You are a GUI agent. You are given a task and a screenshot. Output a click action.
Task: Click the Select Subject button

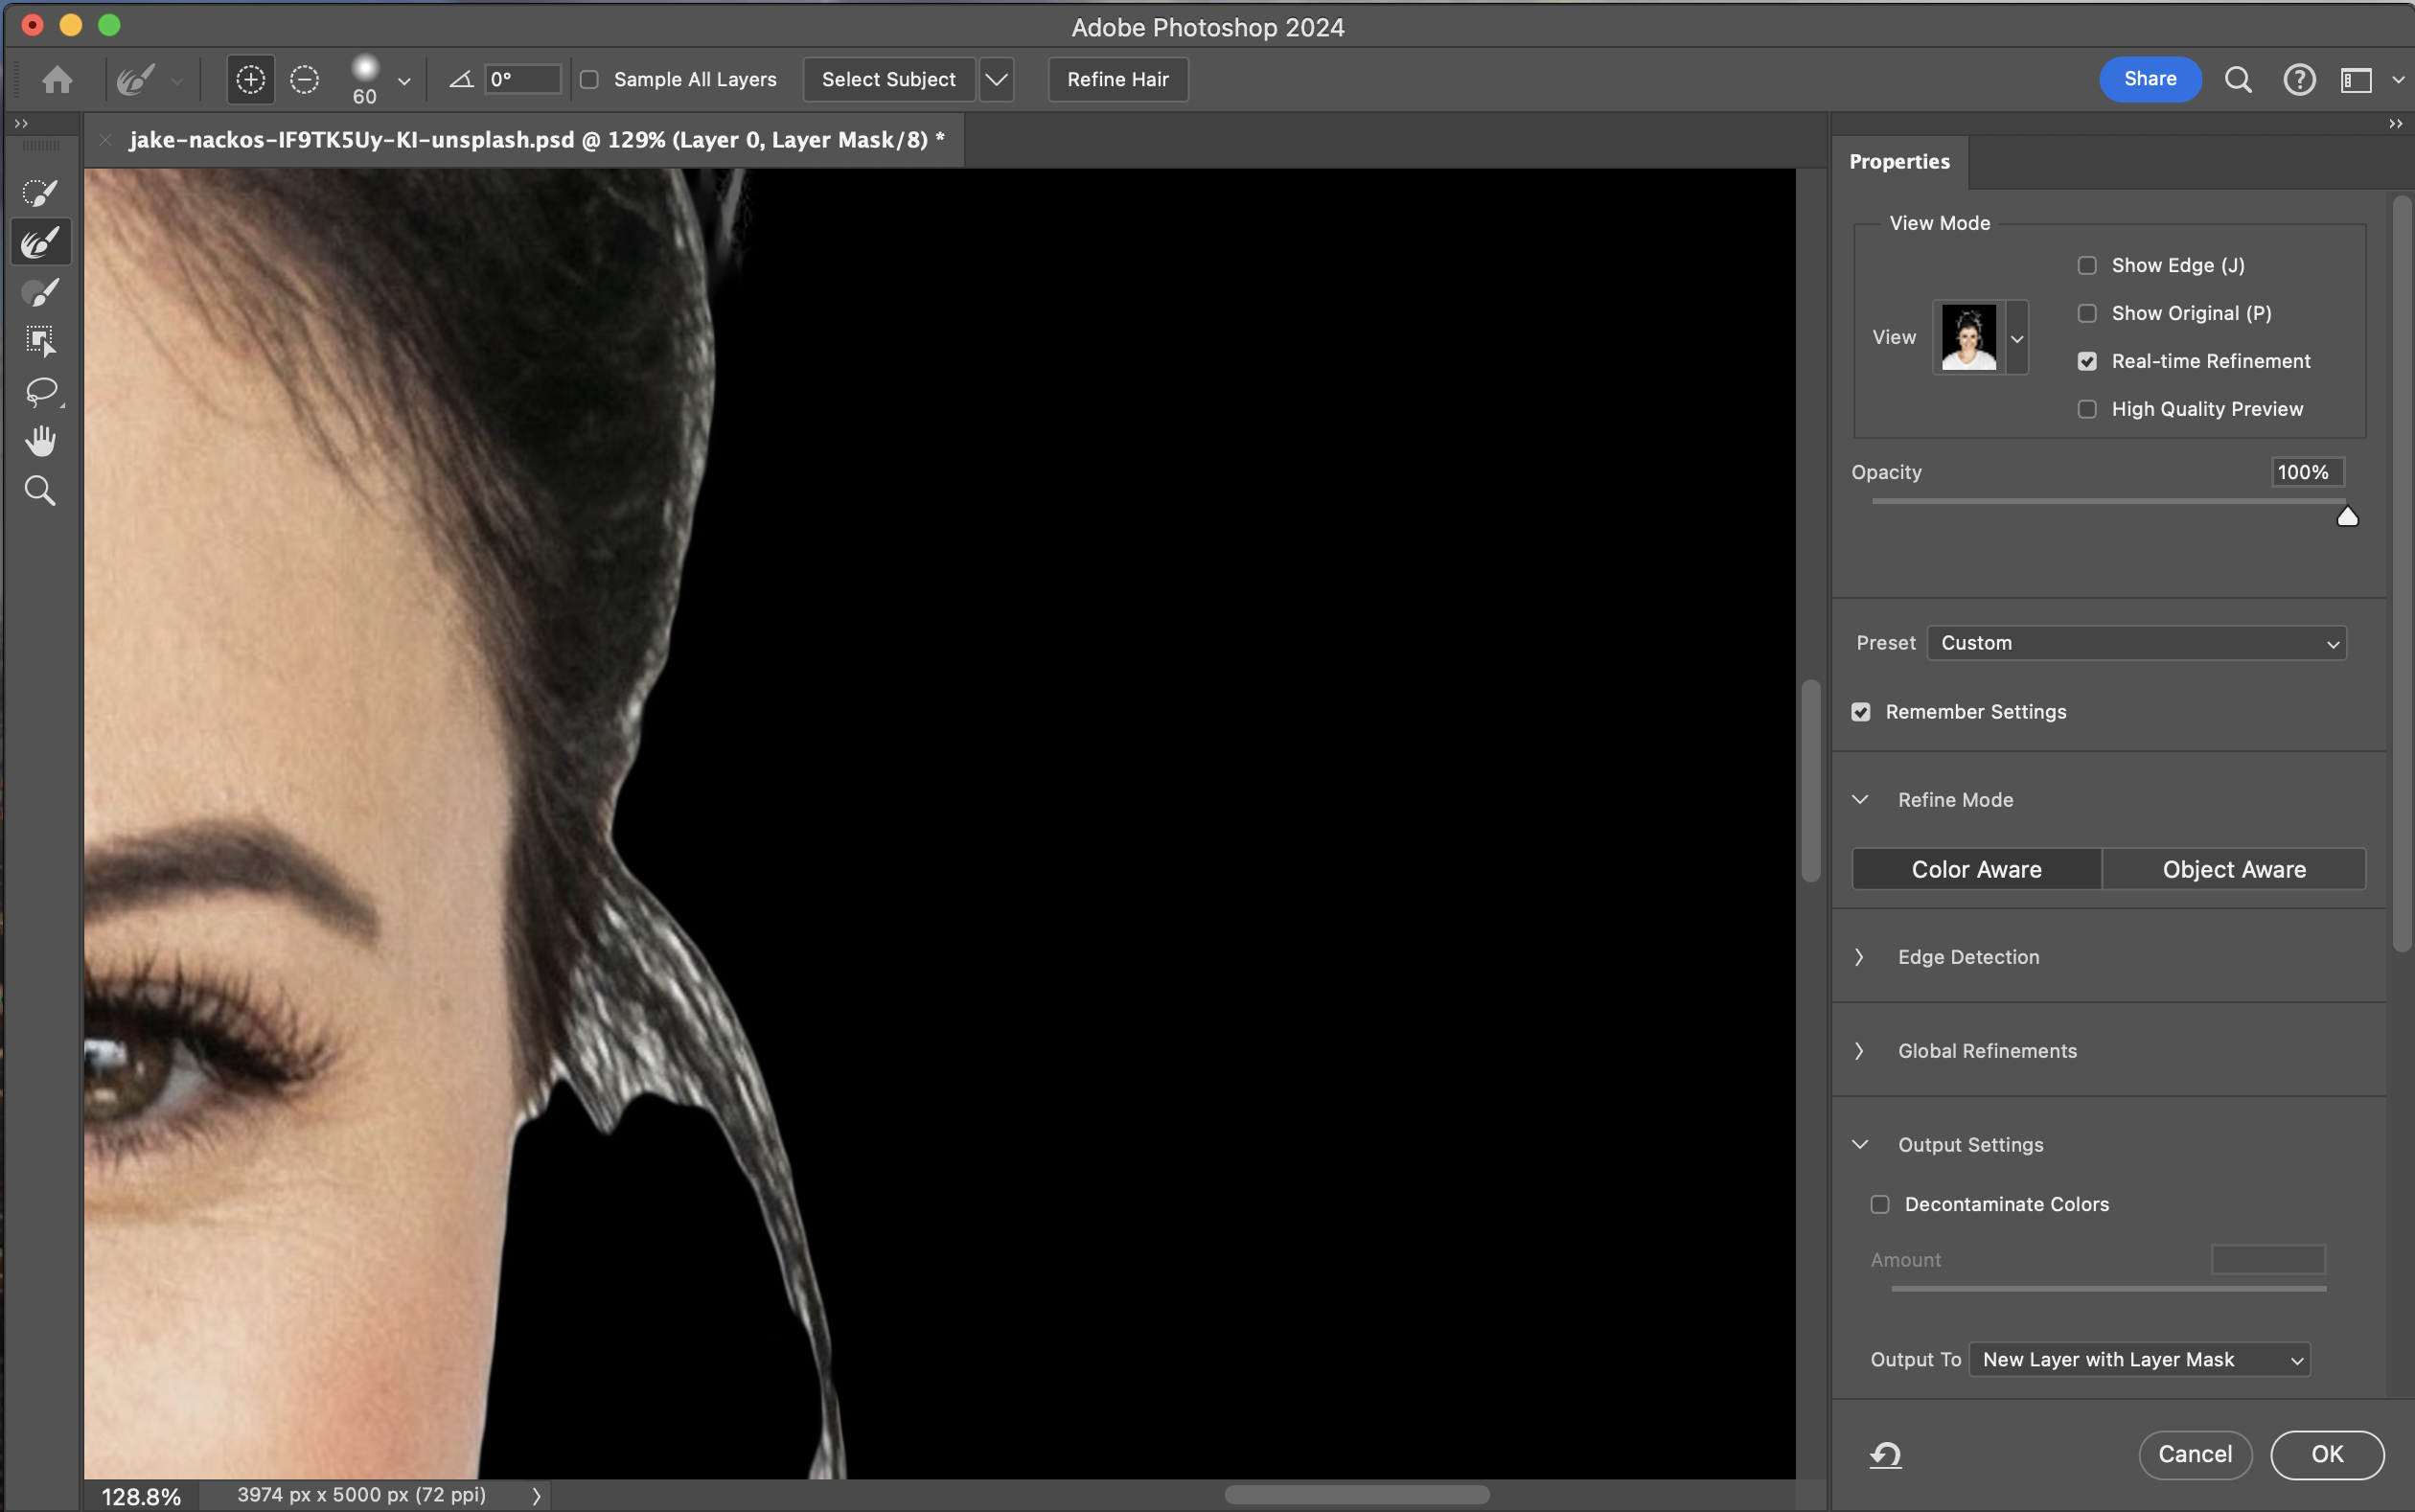pos(888,79)
